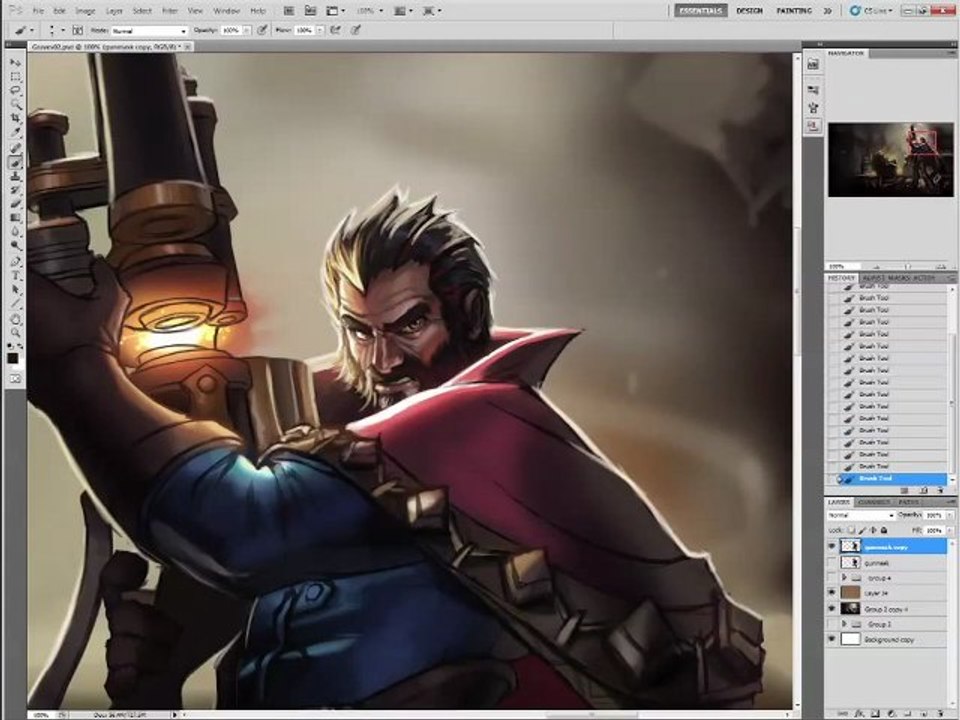Open the Tool Preset picker arrow
960x720 pixels.
click(x=32, y=30)
